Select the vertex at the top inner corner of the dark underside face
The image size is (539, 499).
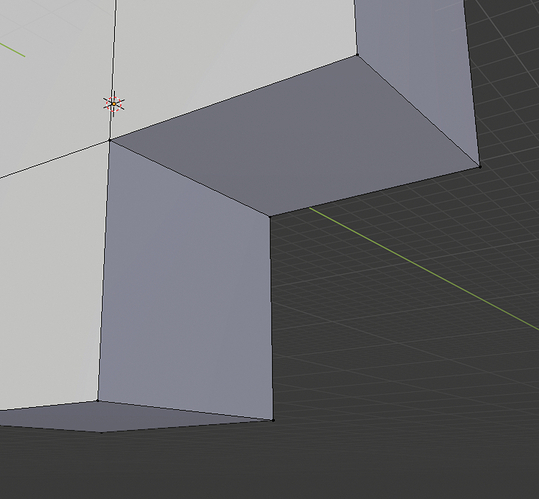(358, 55)
